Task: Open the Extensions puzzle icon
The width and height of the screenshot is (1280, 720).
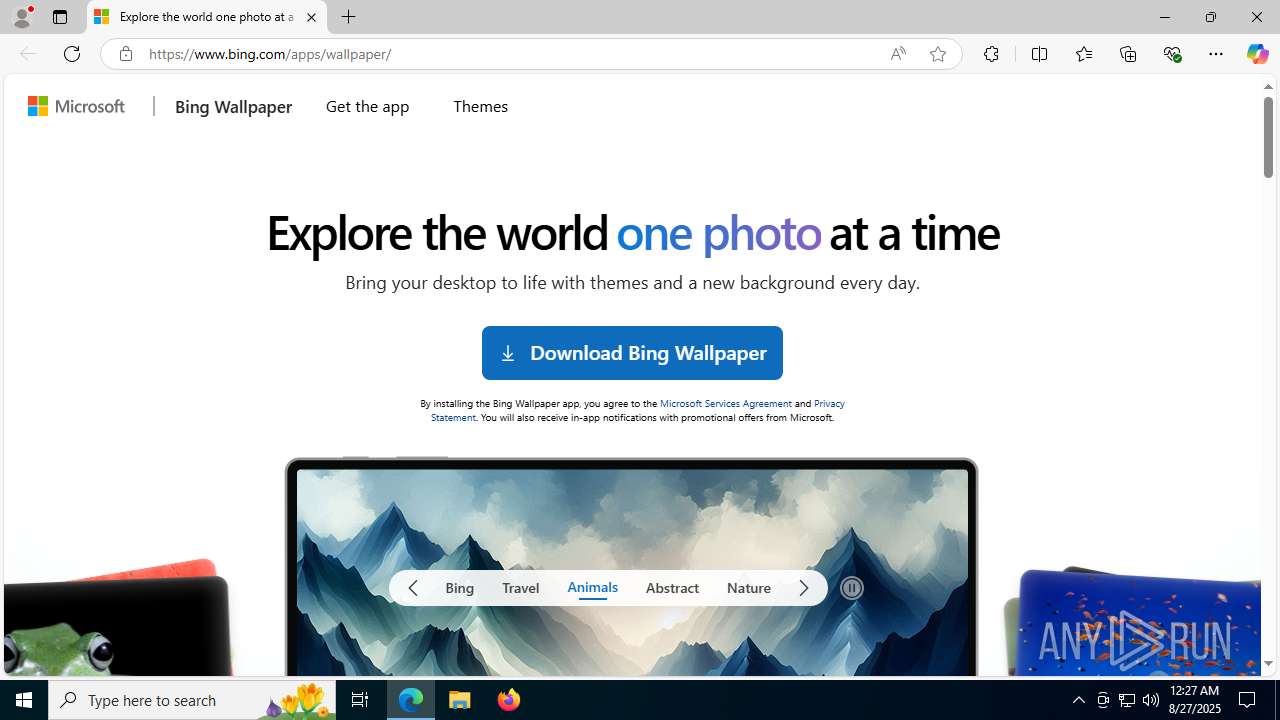Action: pos(991,54)
